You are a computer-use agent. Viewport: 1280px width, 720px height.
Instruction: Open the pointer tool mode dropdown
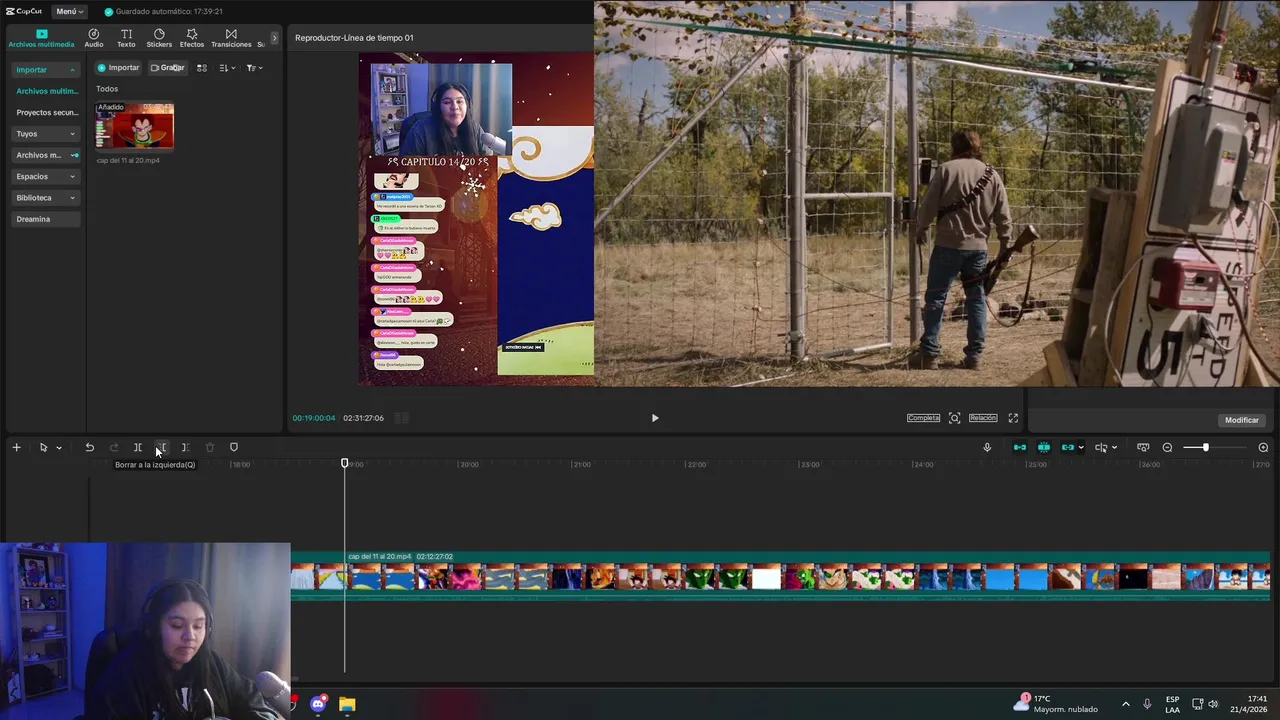(59, 448)
